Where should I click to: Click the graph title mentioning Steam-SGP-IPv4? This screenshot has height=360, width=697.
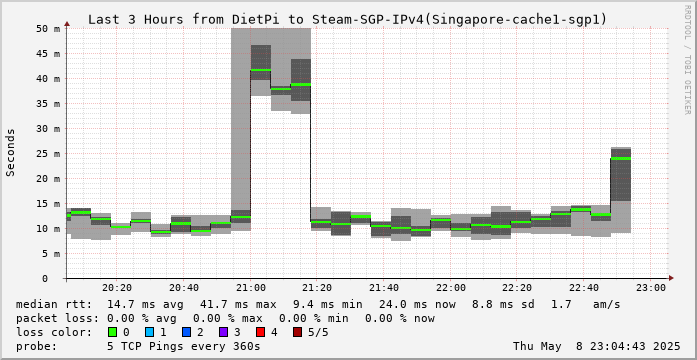347,20
